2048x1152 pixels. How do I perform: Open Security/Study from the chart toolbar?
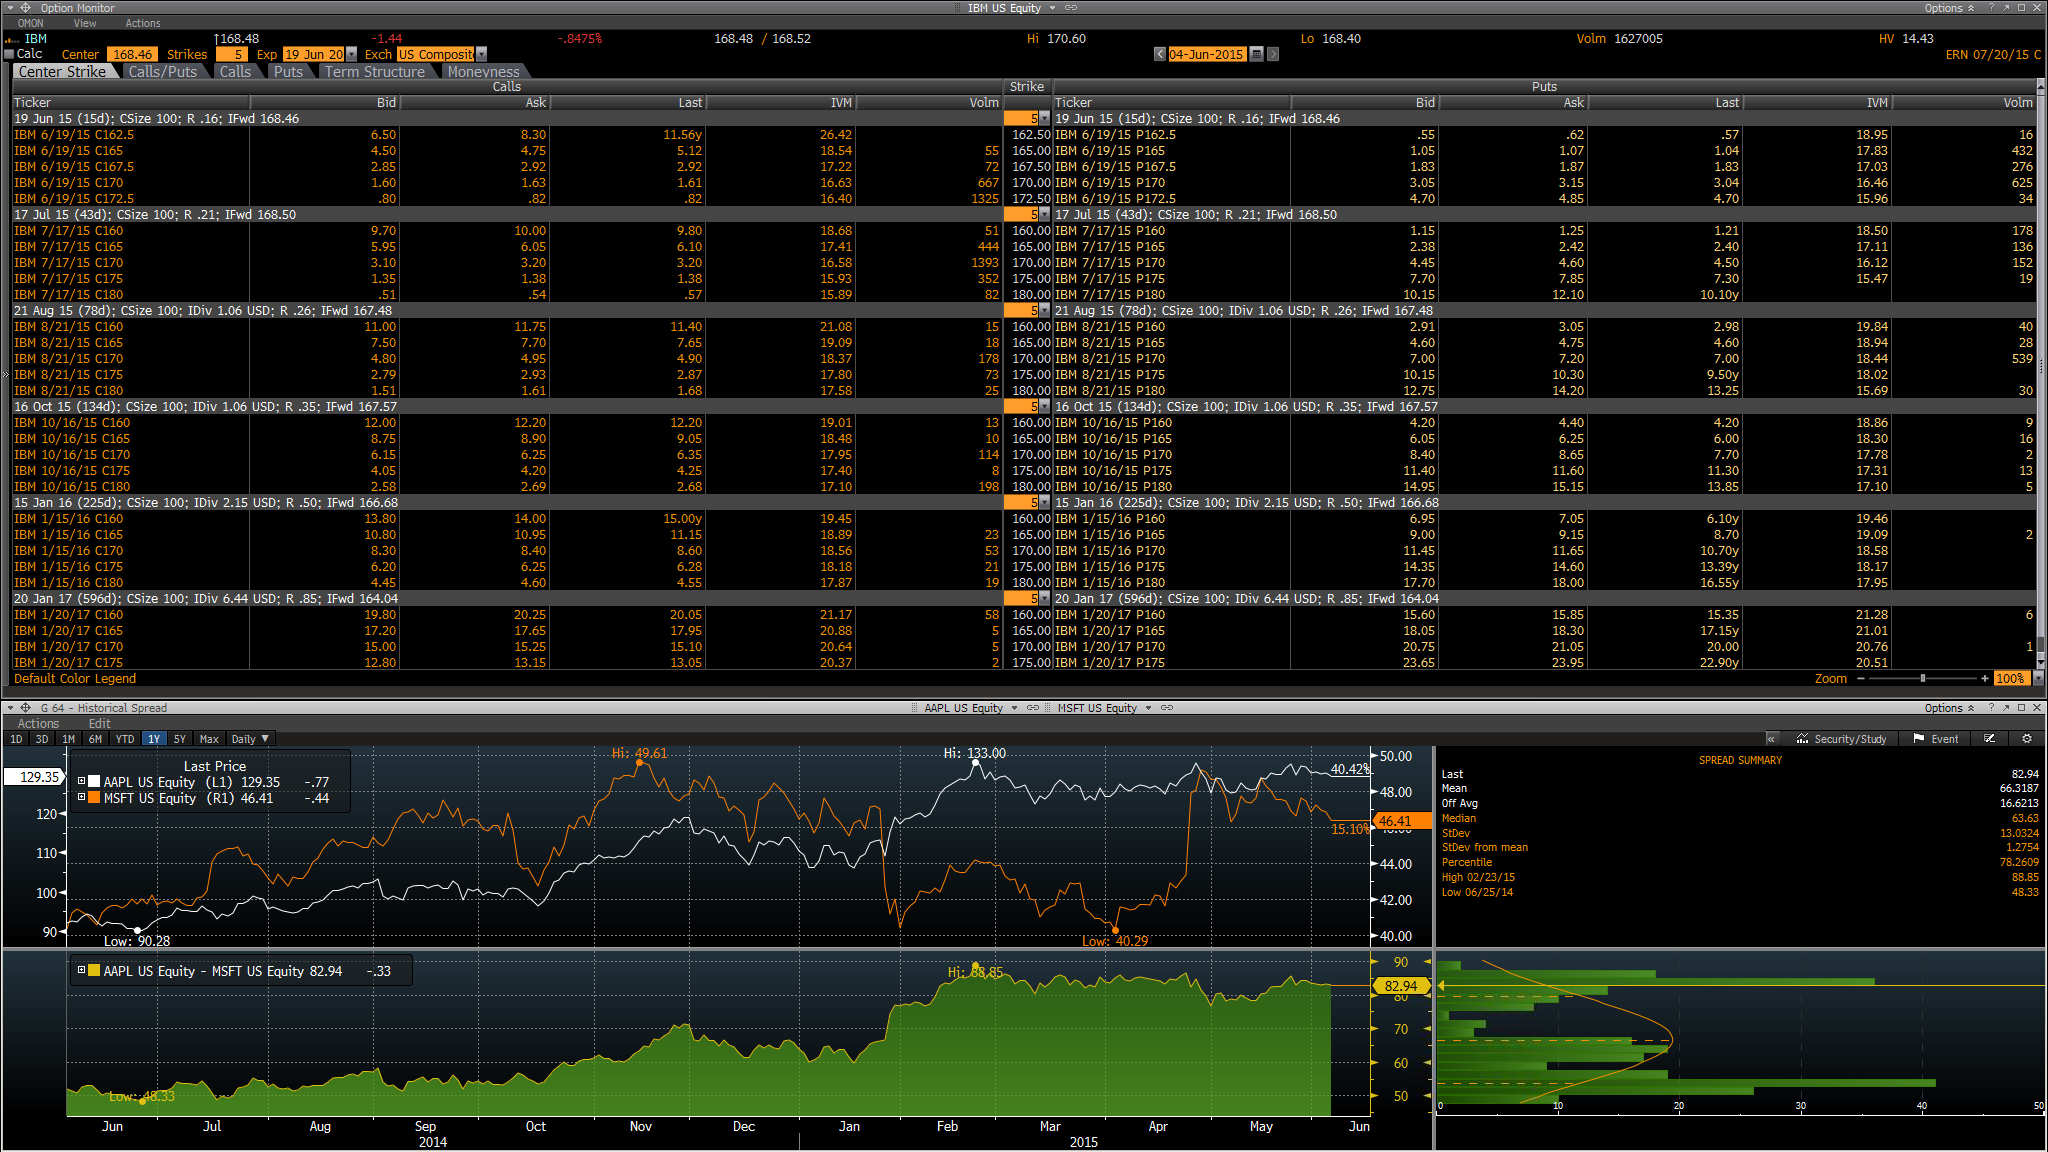(x=1843, y=739)
